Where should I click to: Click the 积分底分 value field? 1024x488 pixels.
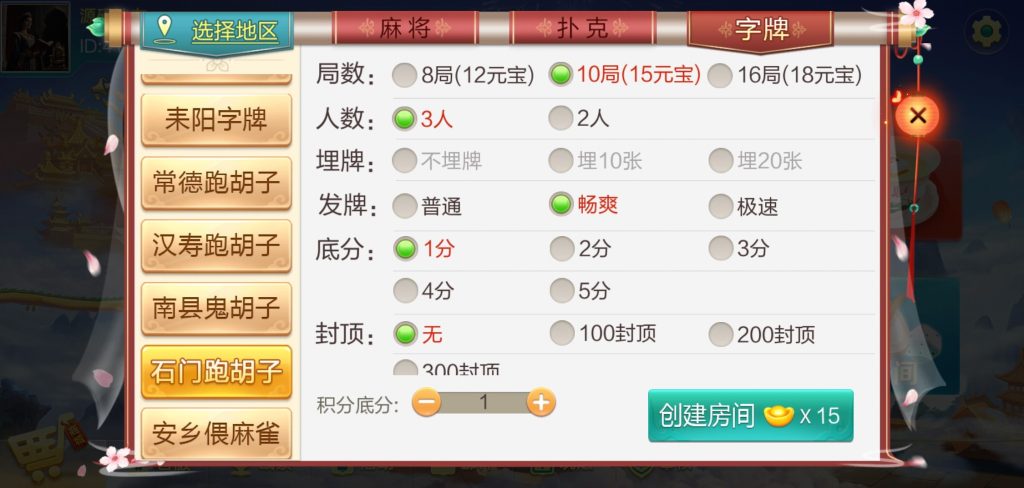point(484,402)
